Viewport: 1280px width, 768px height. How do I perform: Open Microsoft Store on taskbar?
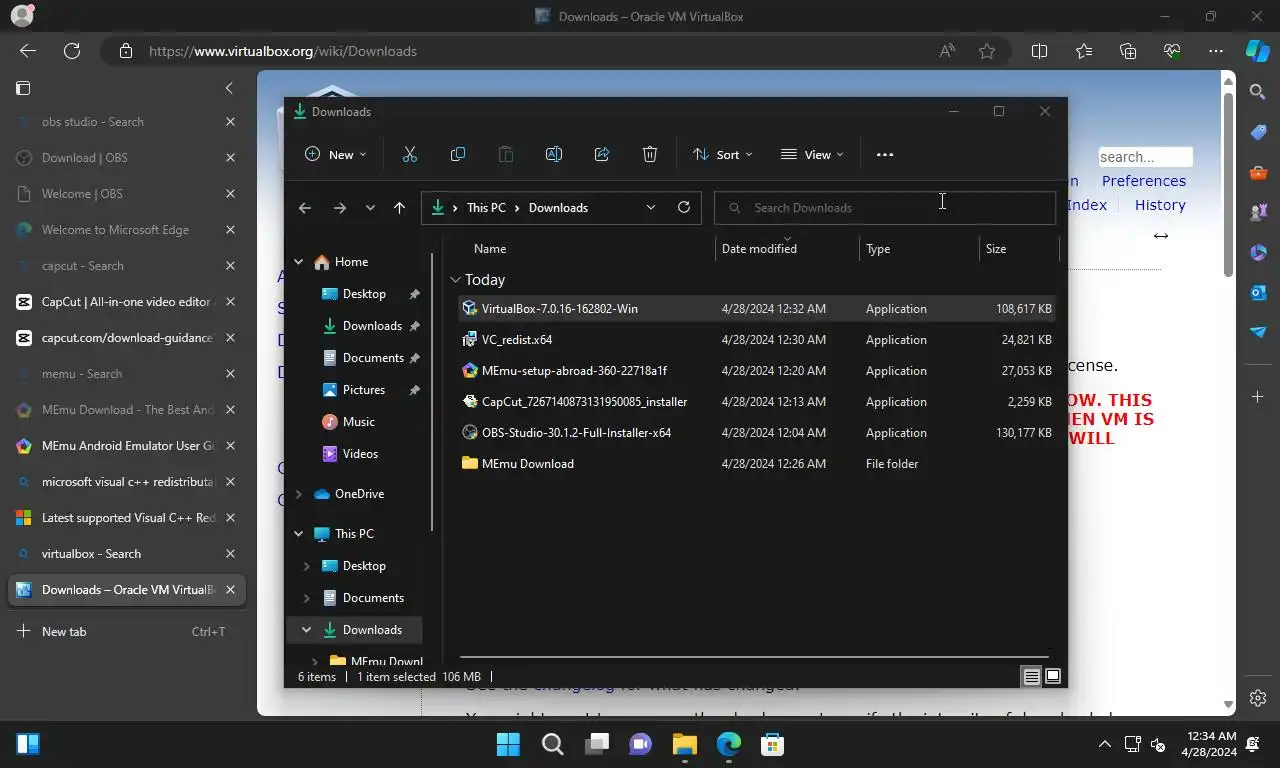(772, 744)
